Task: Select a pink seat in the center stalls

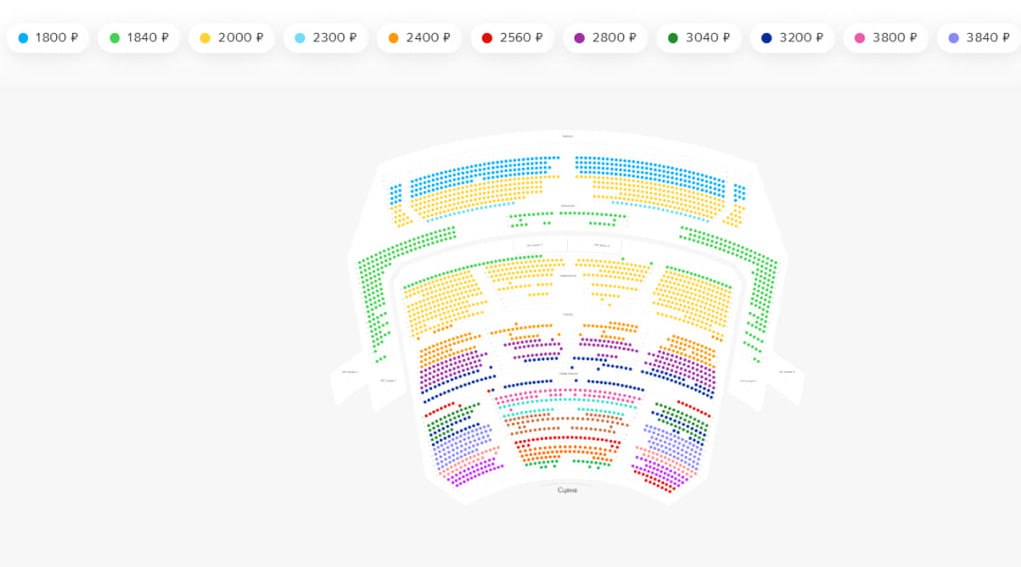Action: (x=560, y=393)
